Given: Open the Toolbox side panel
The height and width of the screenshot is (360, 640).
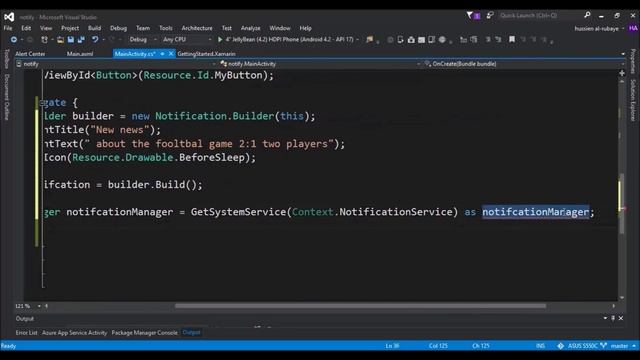Looking at the screenshot, I should (7, 59).
